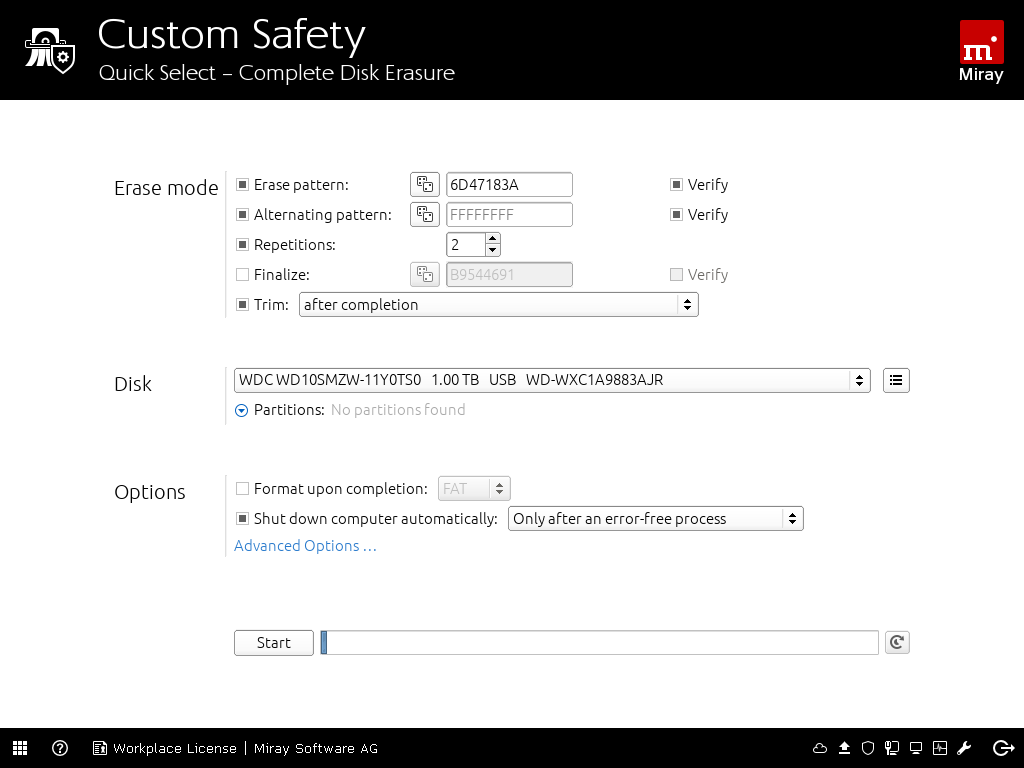Click the Erase pattern input field 6D47183A
The width and height of the screenshot is (1024, 768).
(508, 185)
